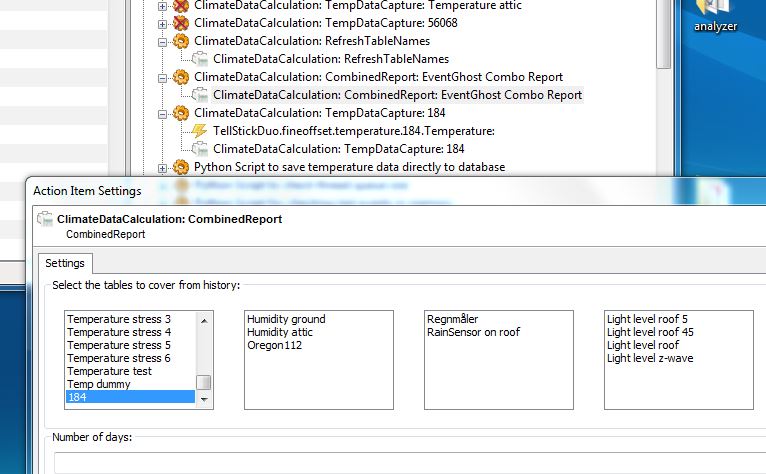
Task: Click the disabled macro icon for TempDataCapture: 56068
Action: pos(181,23)
